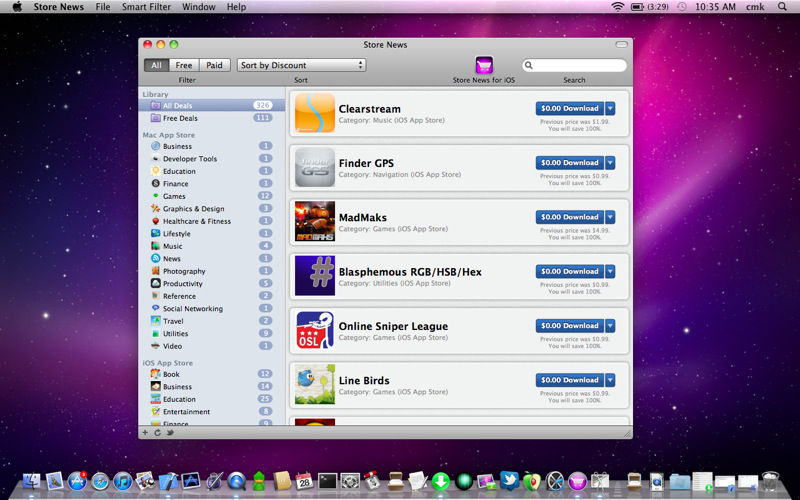Viewport: 800px width, 500px height.
Task: Select Book under iOS App Store
Action: (x=212, y=374)
